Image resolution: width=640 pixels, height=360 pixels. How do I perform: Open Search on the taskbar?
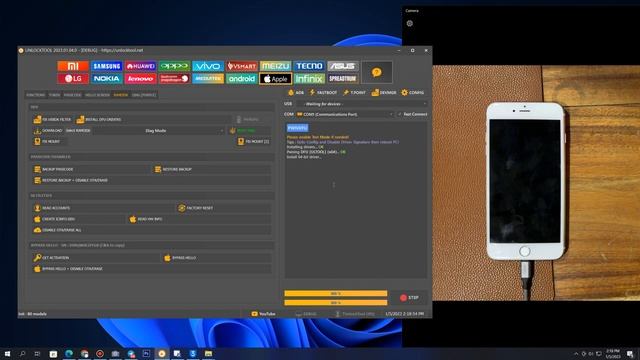[22, 353]
